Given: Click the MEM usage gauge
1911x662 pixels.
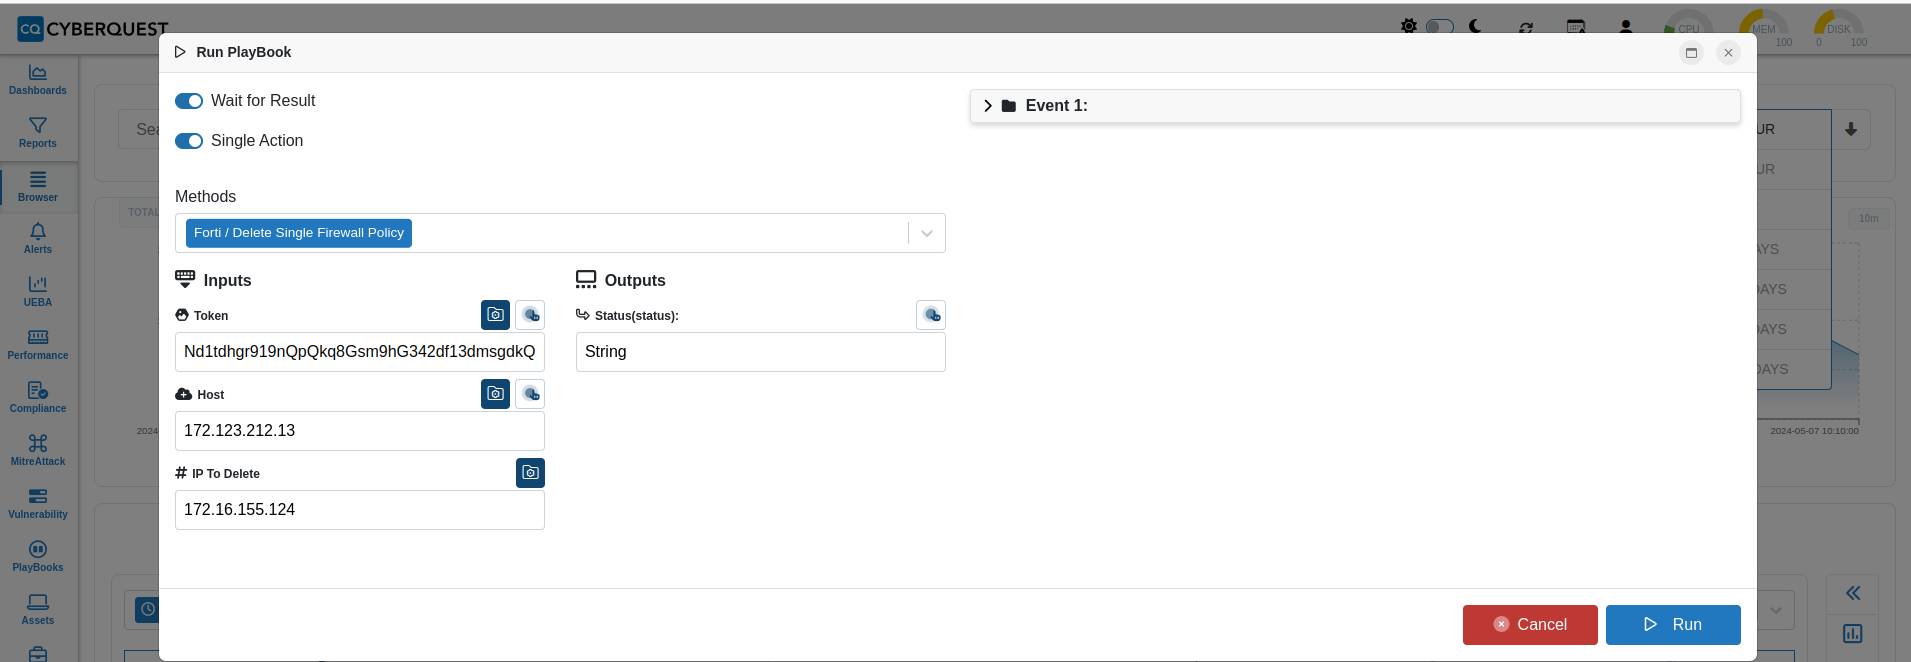Looking at the screenshot, I should (1764, 27).
